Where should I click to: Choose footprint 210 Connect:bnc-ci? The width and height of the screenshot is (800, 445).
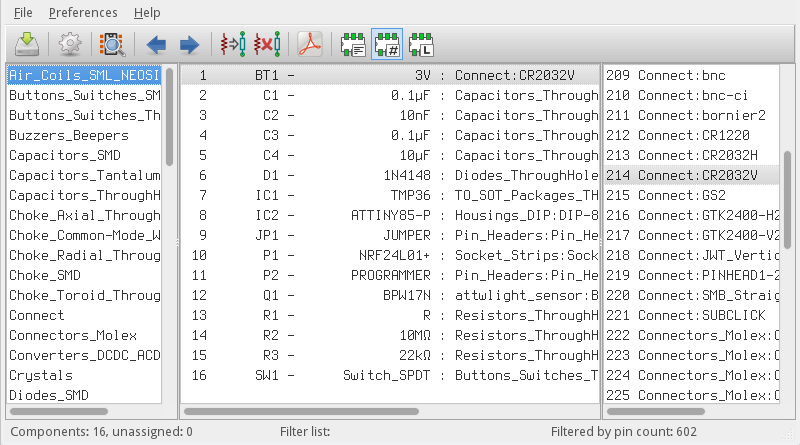coord(692,95)
